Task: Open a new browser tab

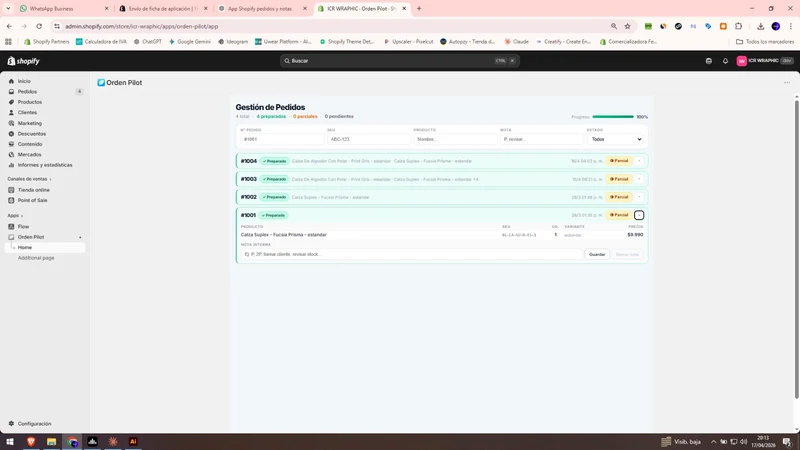Action: (x=419, y=9)
